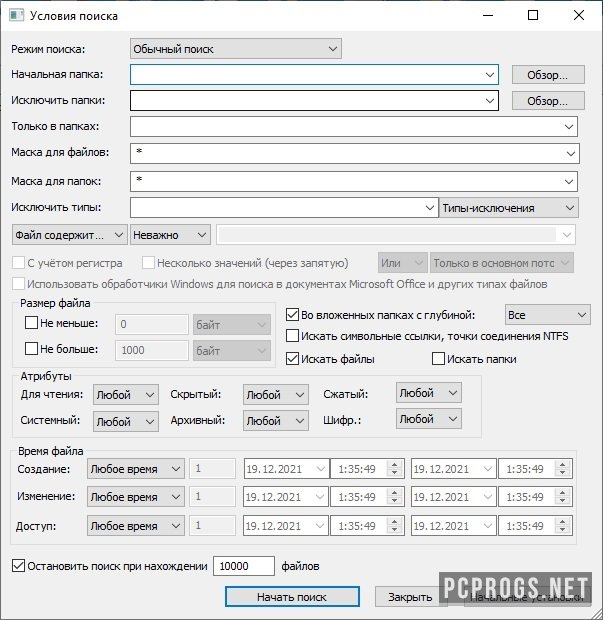The height and width of the screenshot is (620, 603).
Task: Open the Создание time dropdown
Action: pyautogui.click(x=135, y=469)
